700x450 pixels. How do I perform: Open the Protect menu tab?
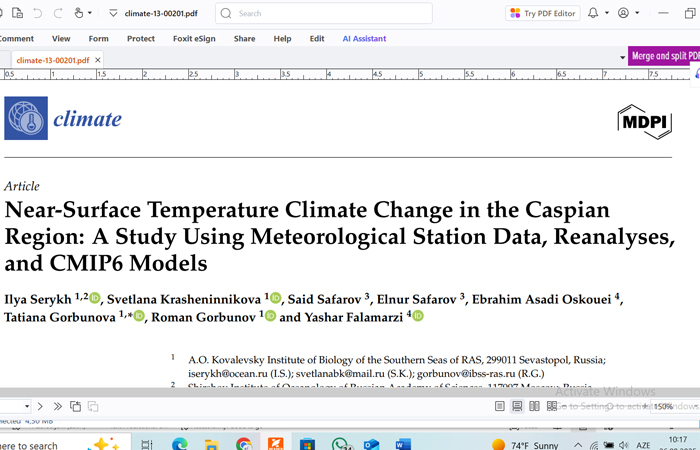point(141,39)
